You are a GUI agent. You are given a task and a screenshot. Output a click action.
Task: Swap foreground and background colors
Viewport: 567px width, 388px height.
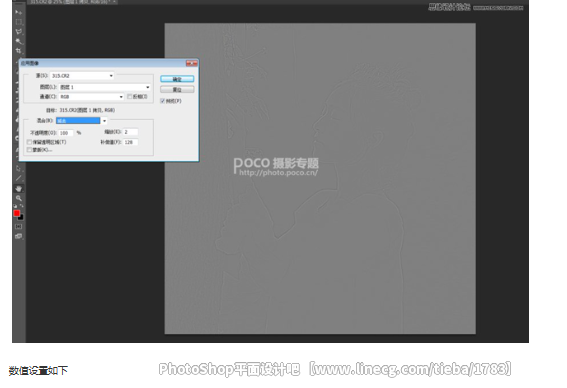[x=22, y=206]
